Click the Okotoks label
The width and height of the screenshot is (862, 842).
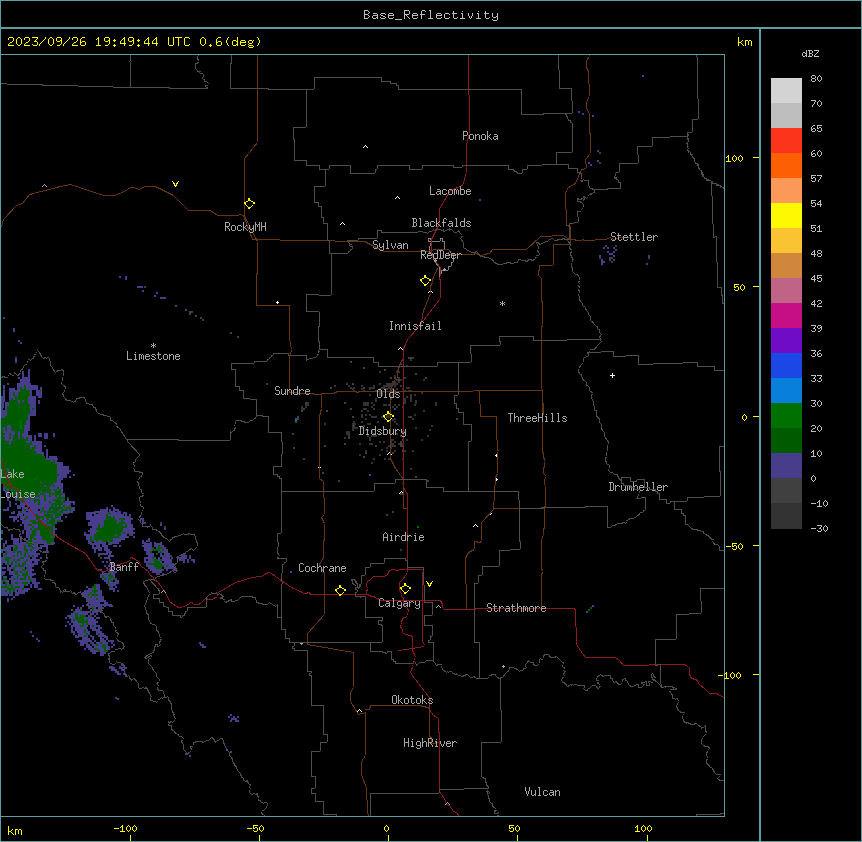tap(412, 700)
